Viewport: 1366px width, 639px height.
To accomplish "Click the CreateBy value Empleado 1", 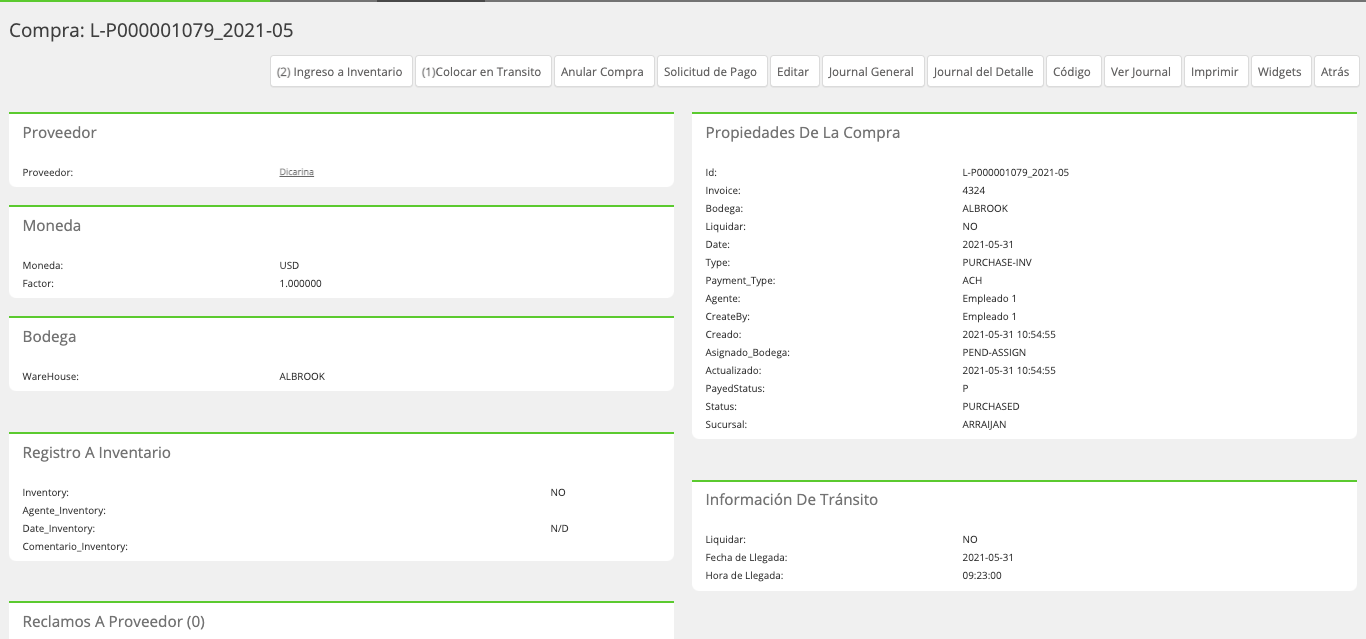I will [989, 316].
